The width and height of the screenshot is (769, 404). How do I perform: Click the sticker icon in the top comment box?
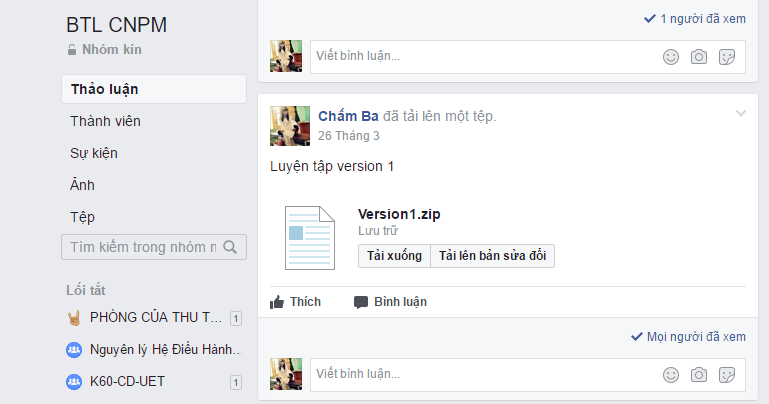click(728, 57)
